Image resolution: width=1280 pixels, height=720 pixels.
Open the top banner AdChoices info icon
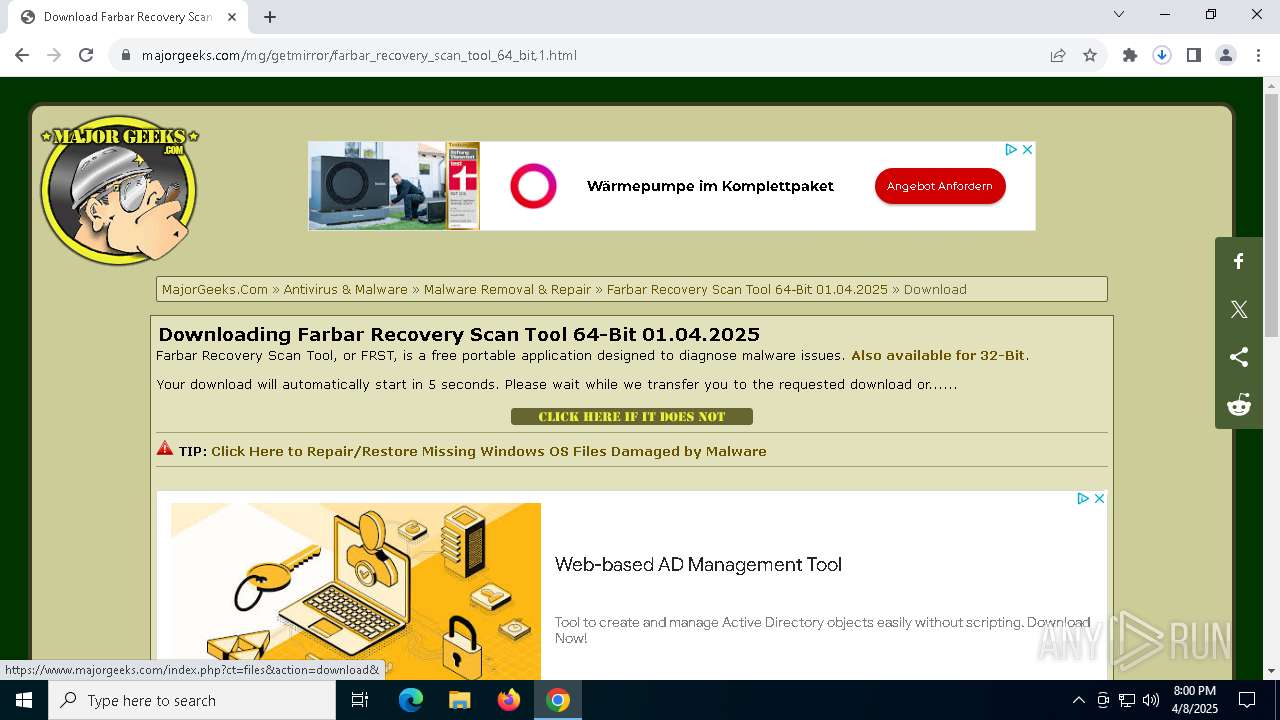pos(1011,149)
